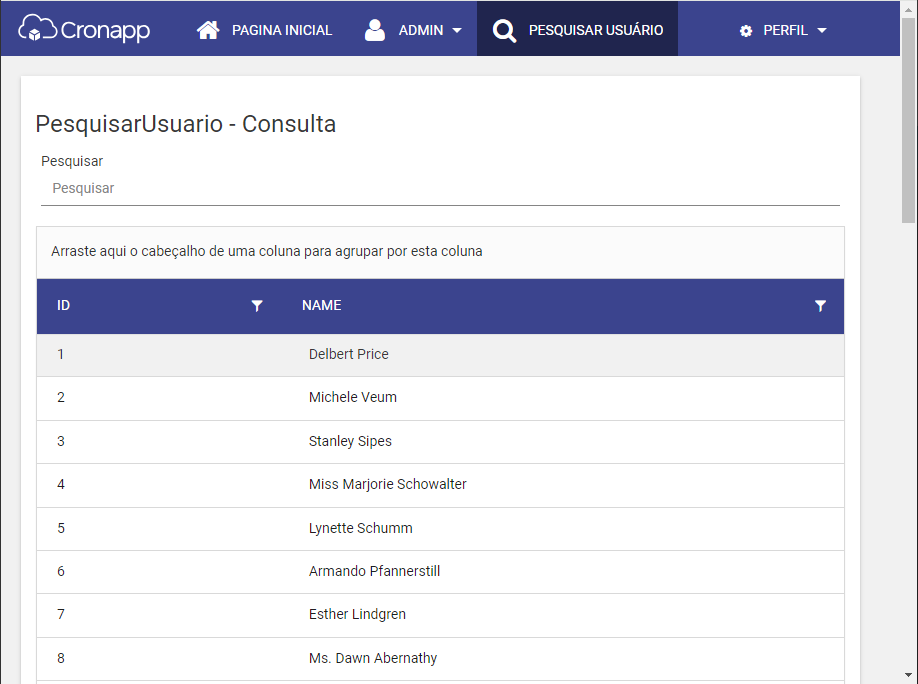Select the Michele Veum row

[440, 398]
